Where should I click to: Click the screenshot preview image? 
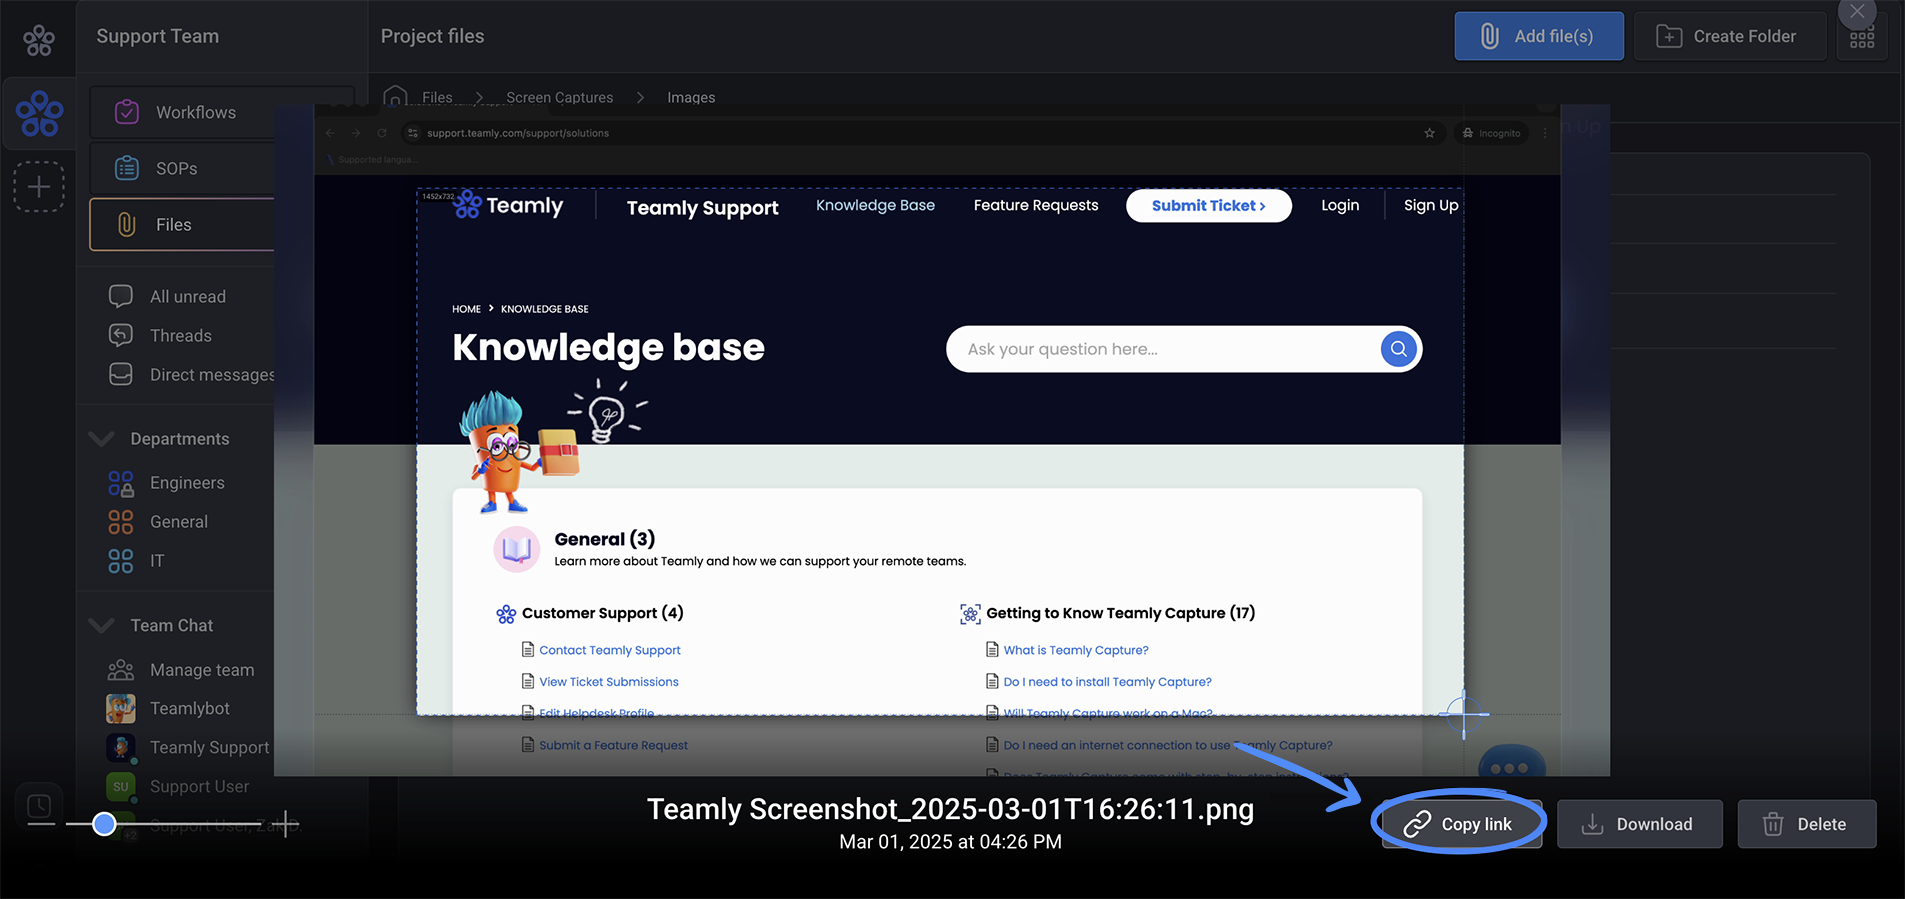(942, 440)
